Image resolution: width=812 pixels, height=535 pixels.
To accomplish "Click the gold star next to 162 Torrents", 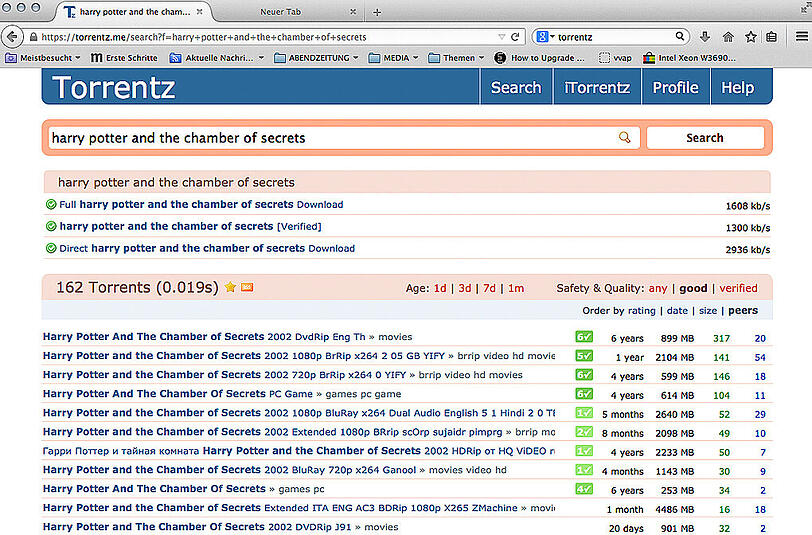I will pos(230,287).
